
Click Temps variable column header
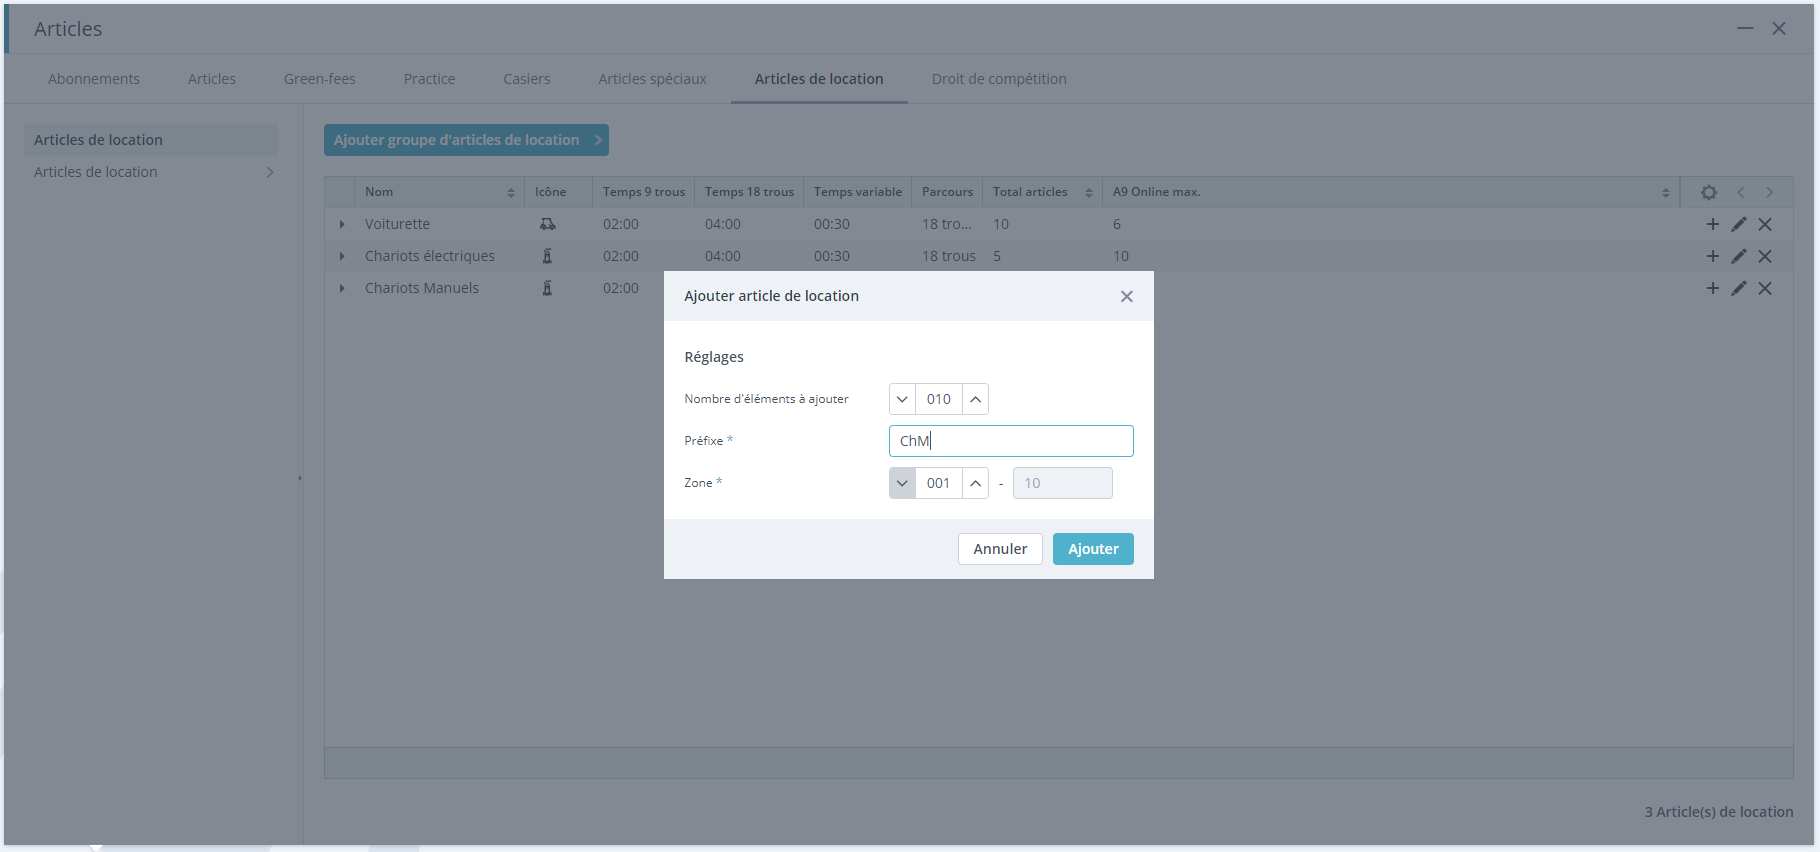[858, 192]
